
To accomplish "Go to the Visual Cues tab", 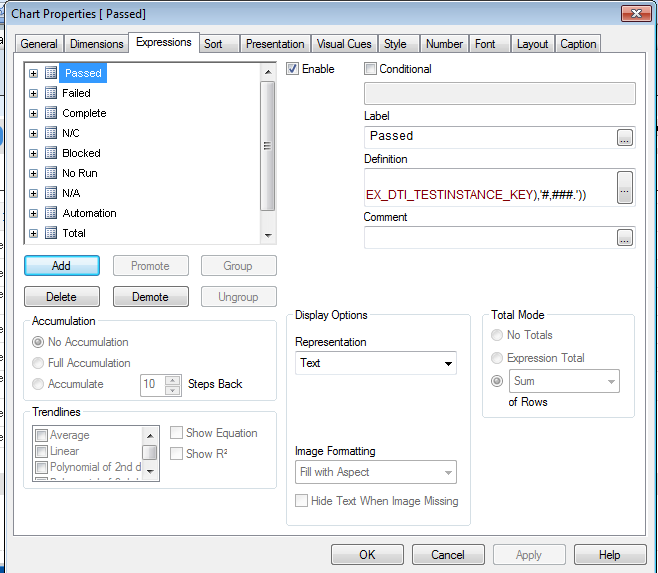I will (x=344, y=44).
